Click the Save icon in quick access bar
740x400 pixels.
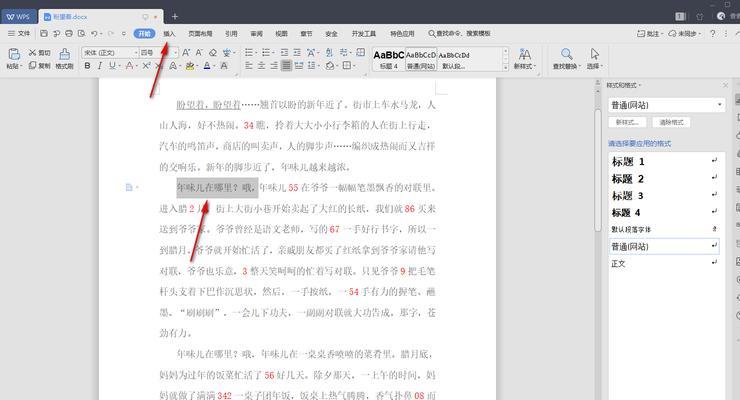coord(44,33)
